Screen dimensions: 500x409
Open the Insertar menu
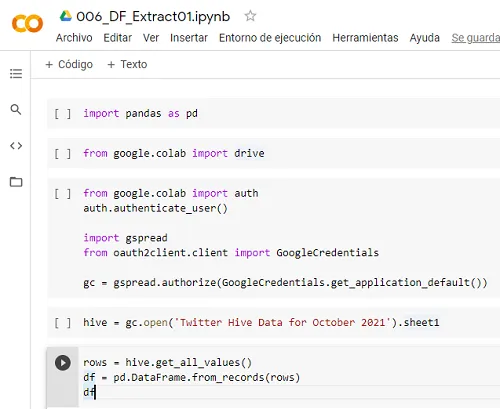[189, 38]
